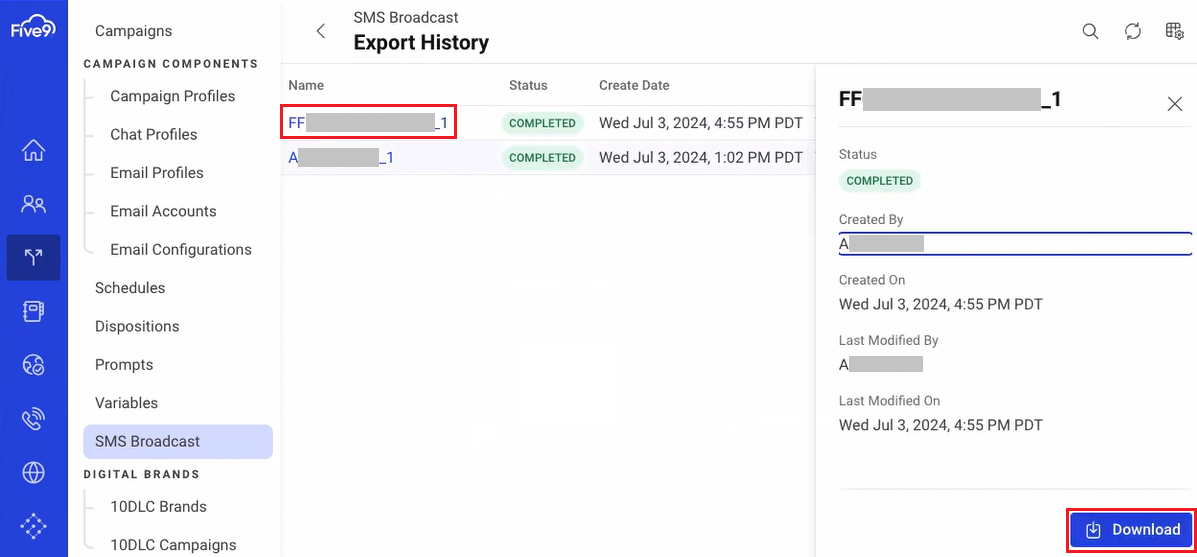The height and width of the screenshot is (557, 1197).
Task: Click the Last Modified On date value
Action: pyautogui.click(x=940, y=425)
